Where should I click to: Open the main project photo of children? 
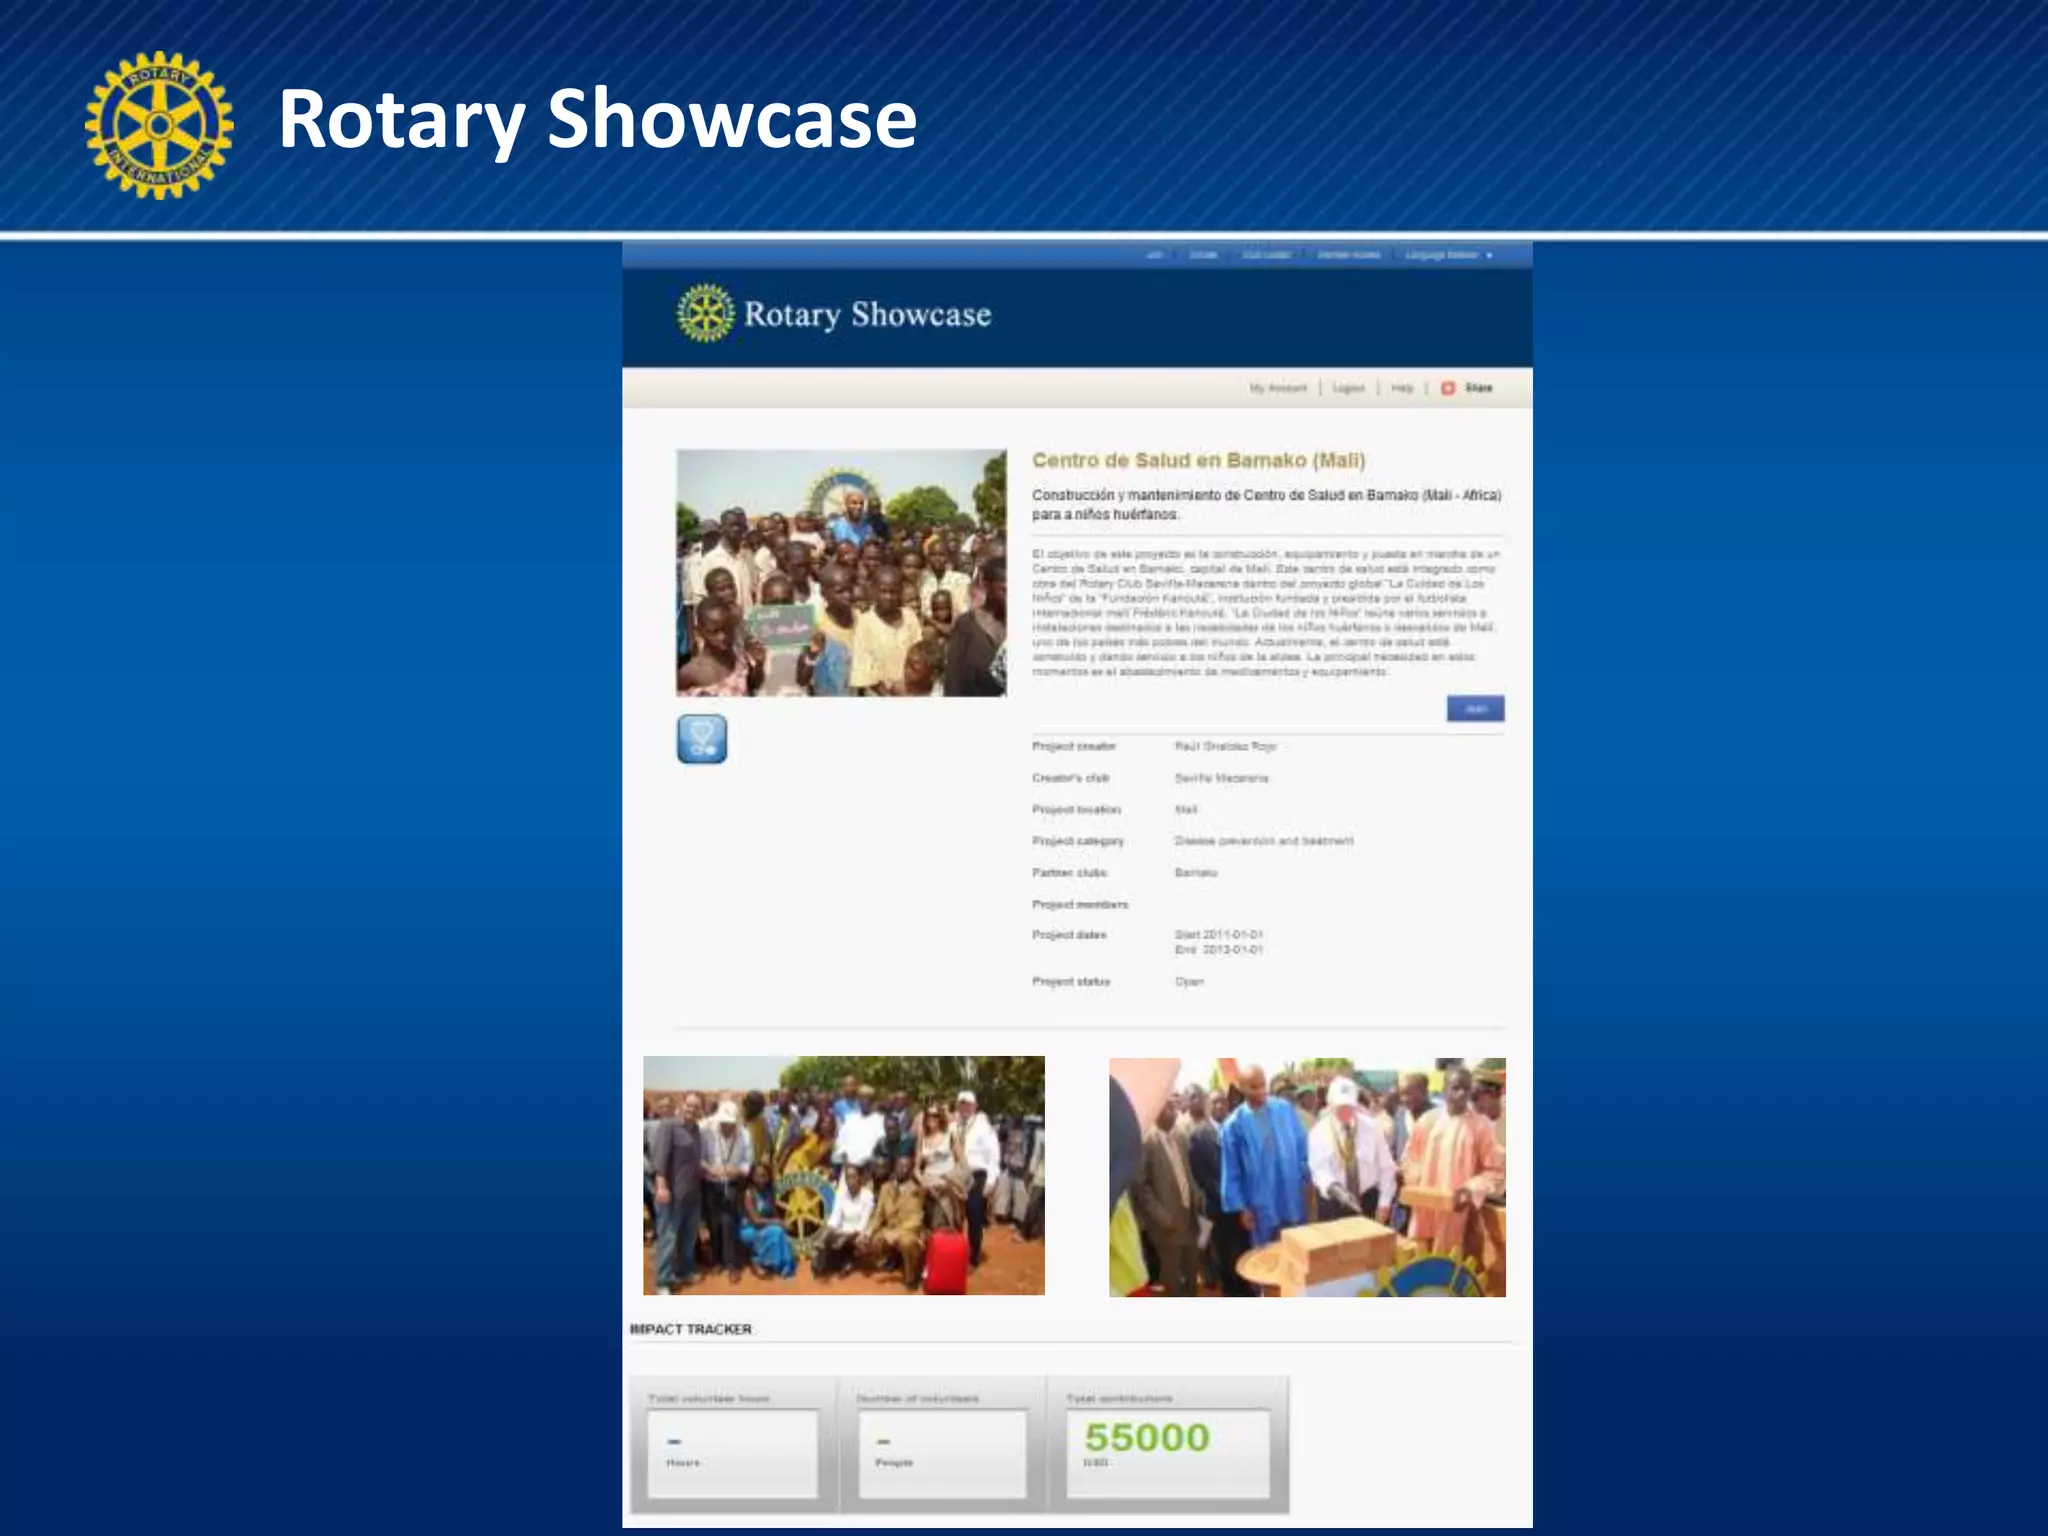click(841, 573)
